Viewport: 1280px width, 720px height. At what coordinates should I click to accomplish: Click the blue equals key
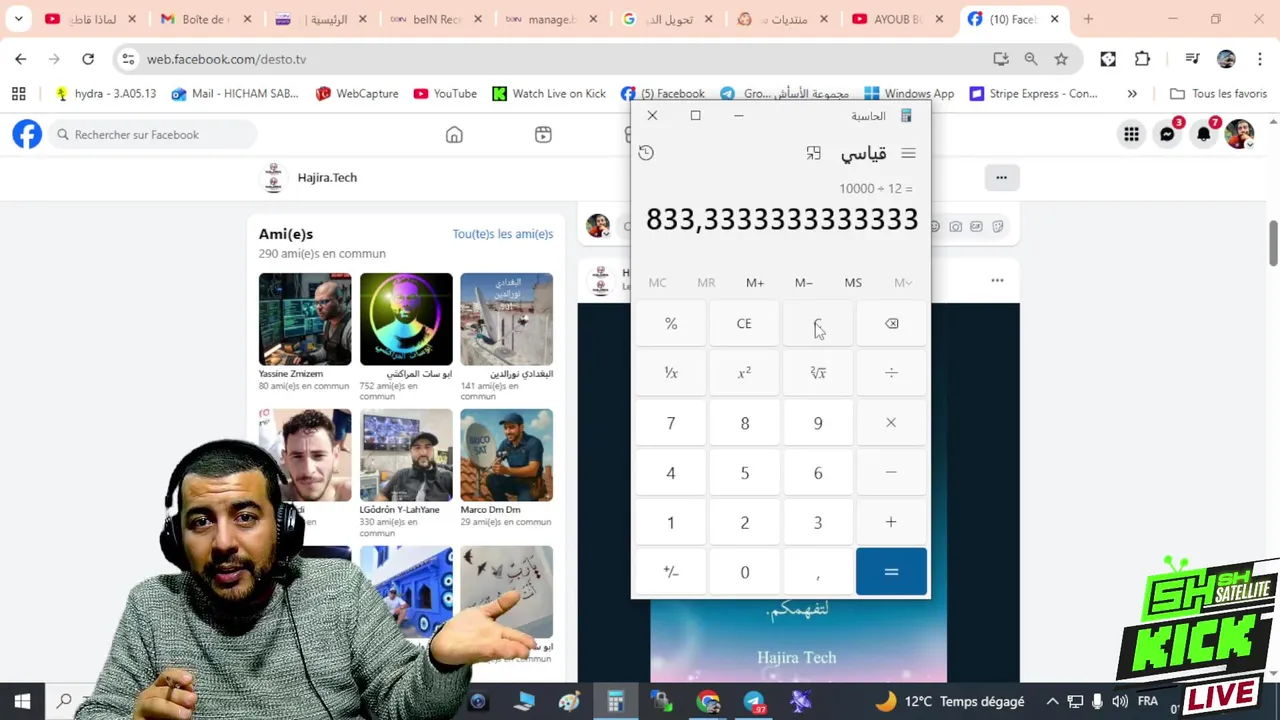[891, 572]
